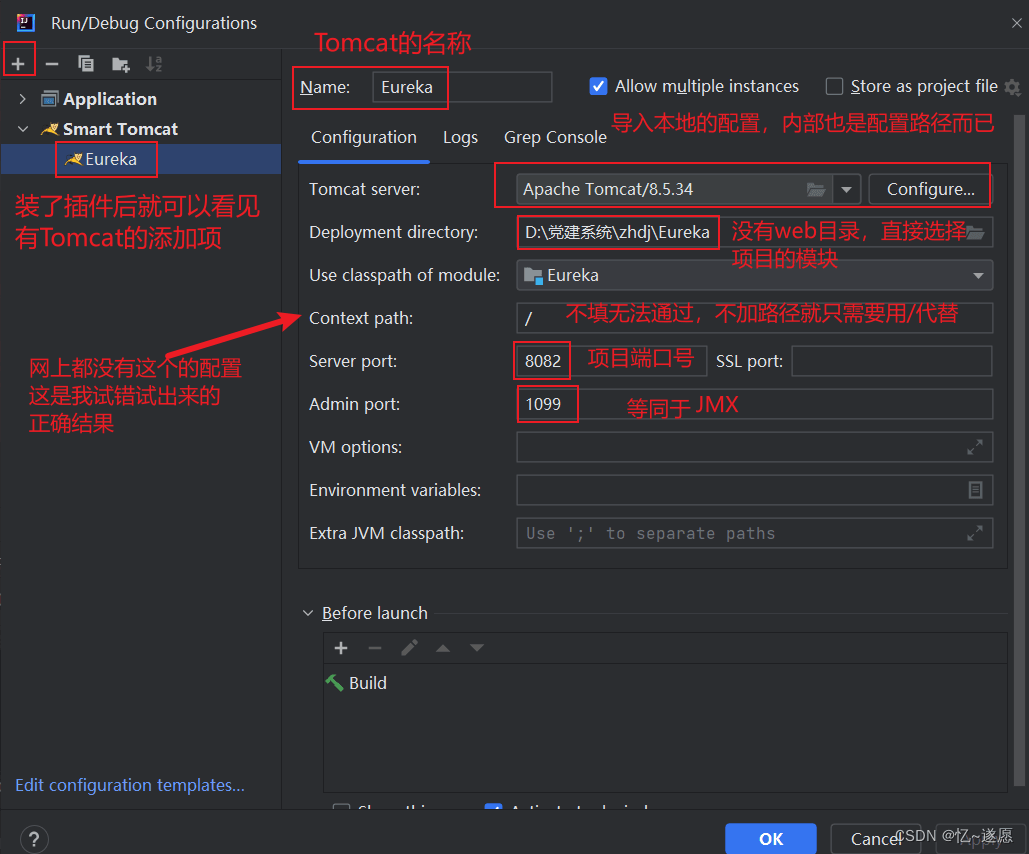Expand the Application configurations node

point(23,99)
